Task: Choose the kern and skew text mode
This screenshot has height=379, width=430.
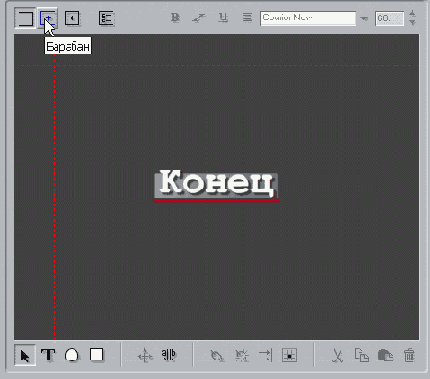Action: (169, 355)
